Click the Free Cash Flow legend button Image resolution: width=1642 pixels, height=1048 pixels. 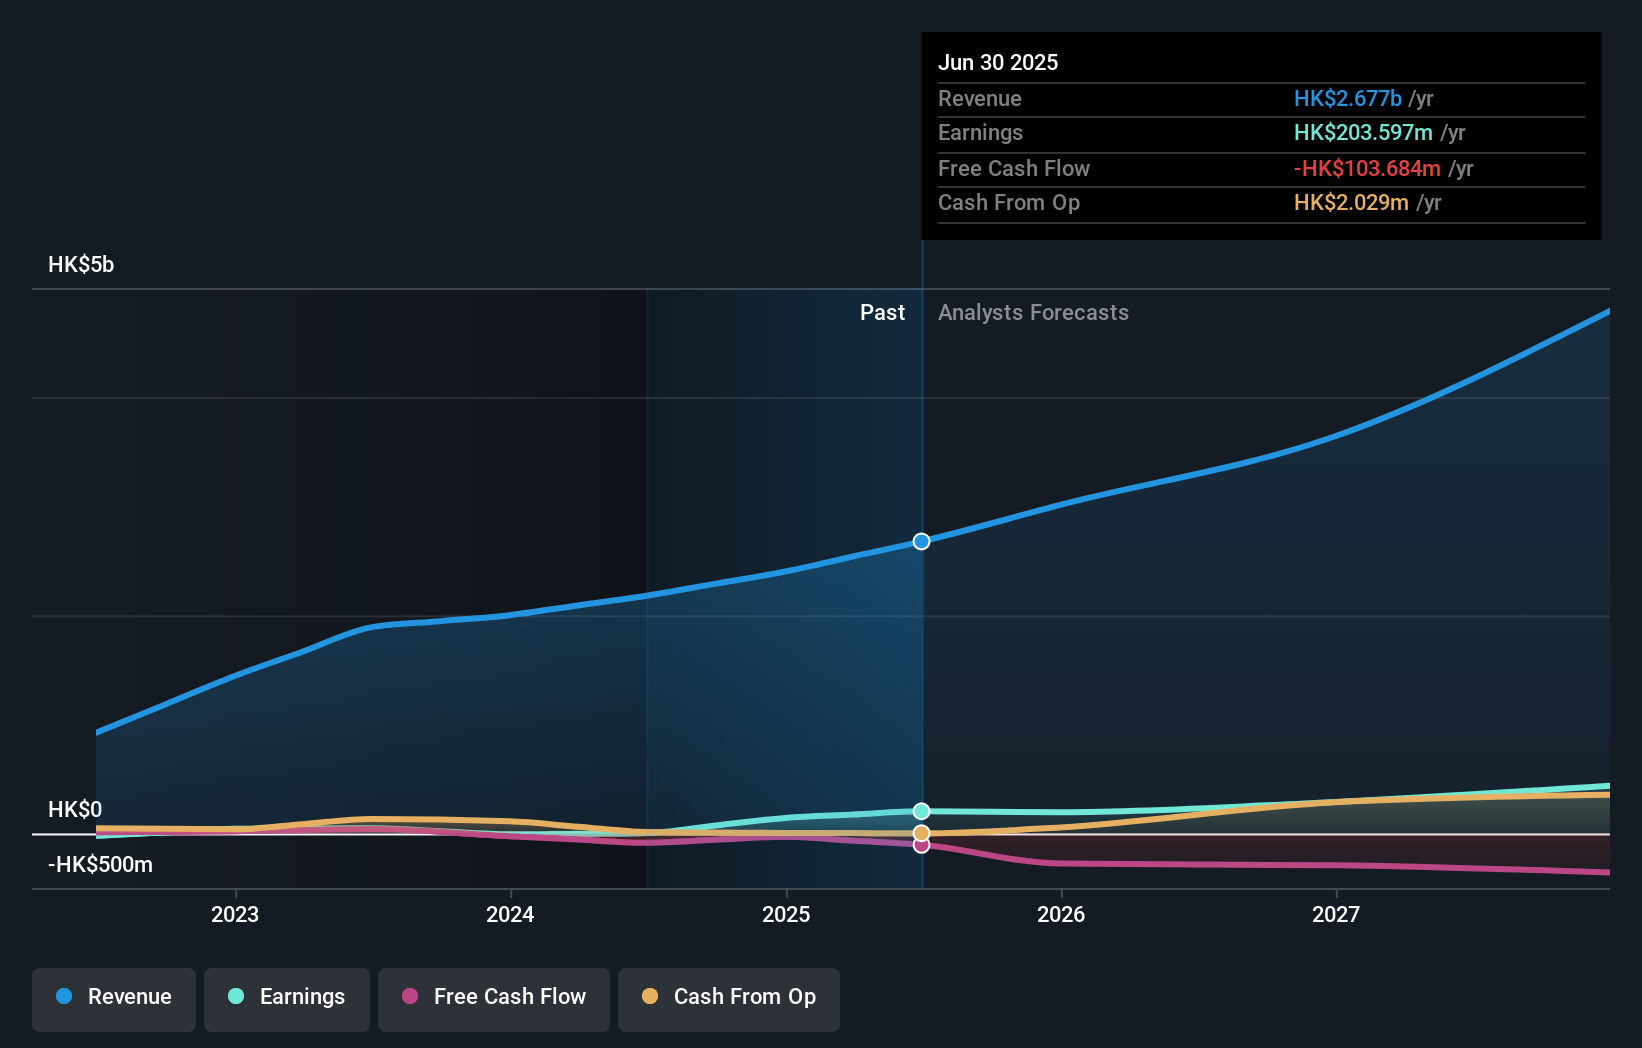click(493, 998)
